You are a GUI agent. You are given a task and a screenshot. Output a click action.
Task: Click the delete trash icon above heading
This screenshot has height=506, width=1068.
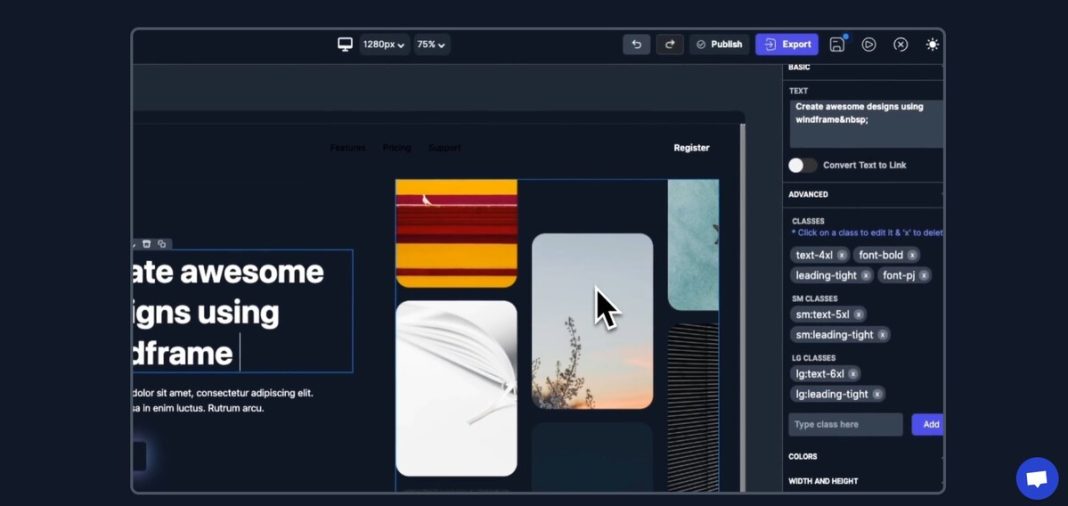point(146,244)
